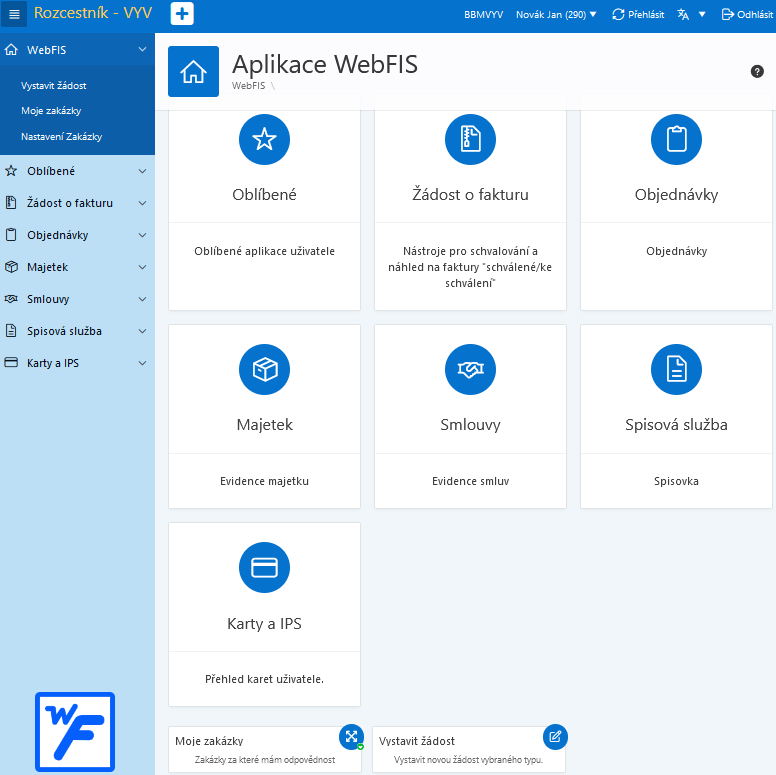Click the Oblíbené tile title

tap(264, 194)
